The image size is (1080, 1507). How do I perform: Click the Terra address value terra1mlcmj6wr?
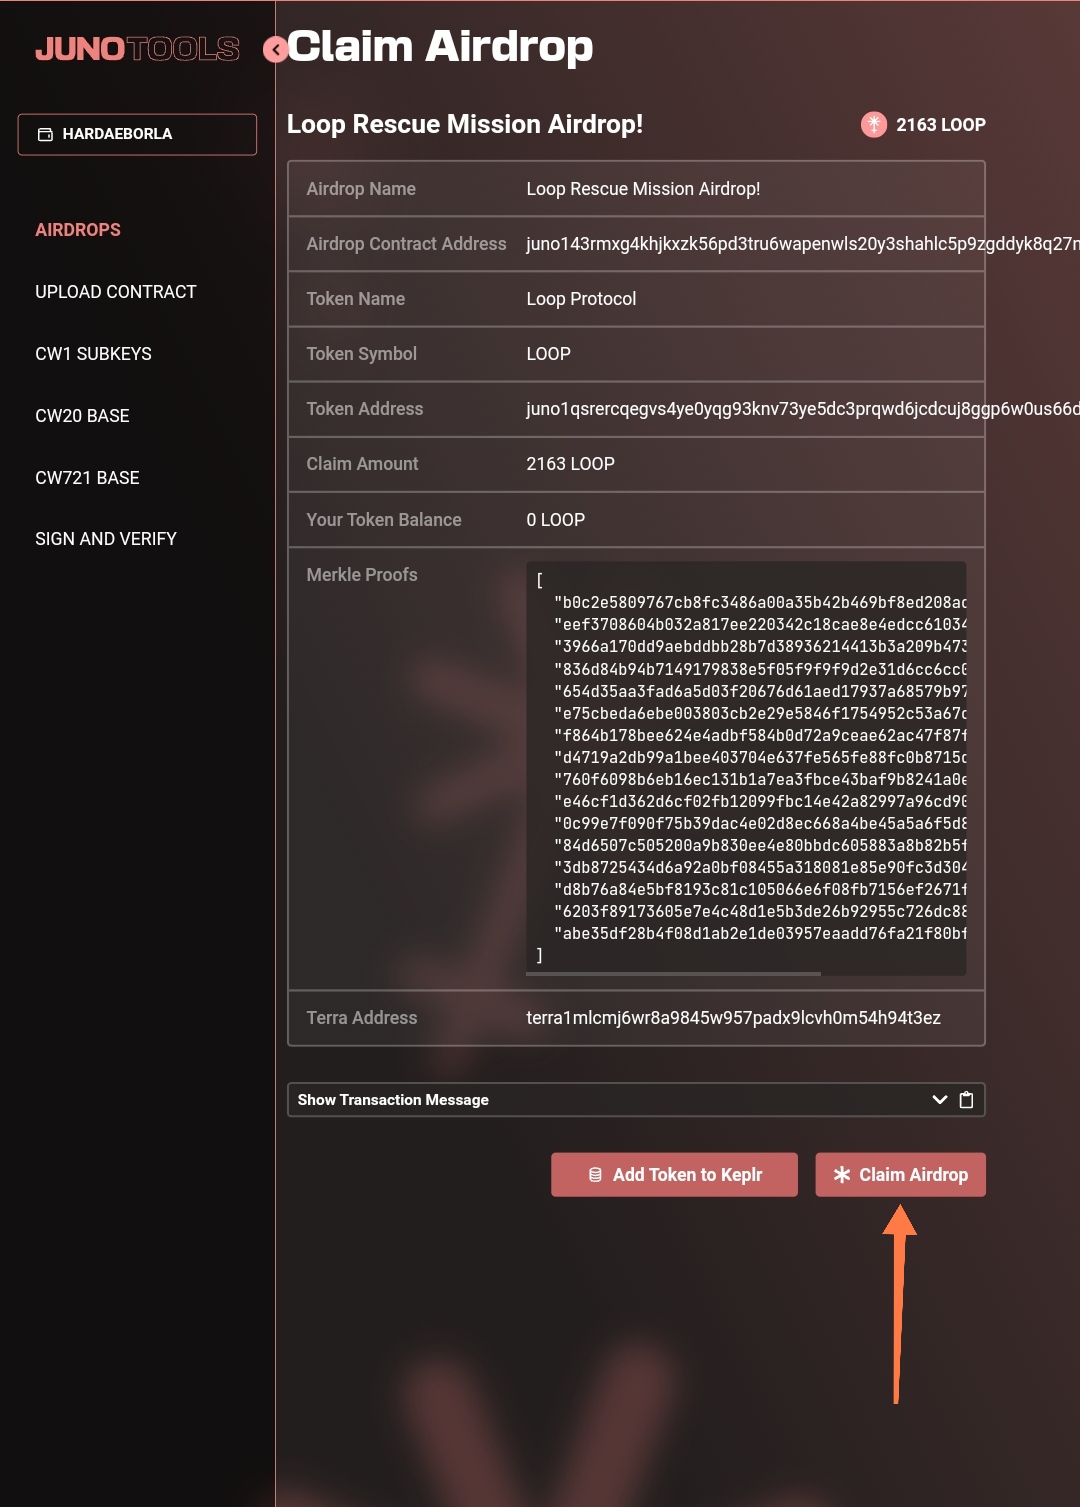(733, 1018)
